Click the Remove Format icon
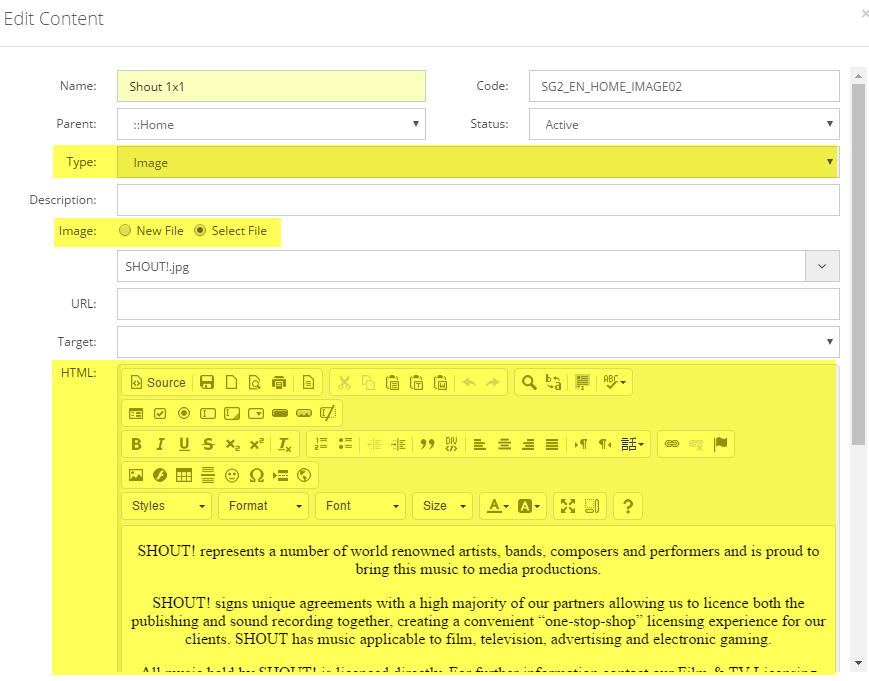Viewport: 869px width, 681px height. click(285, 444)
